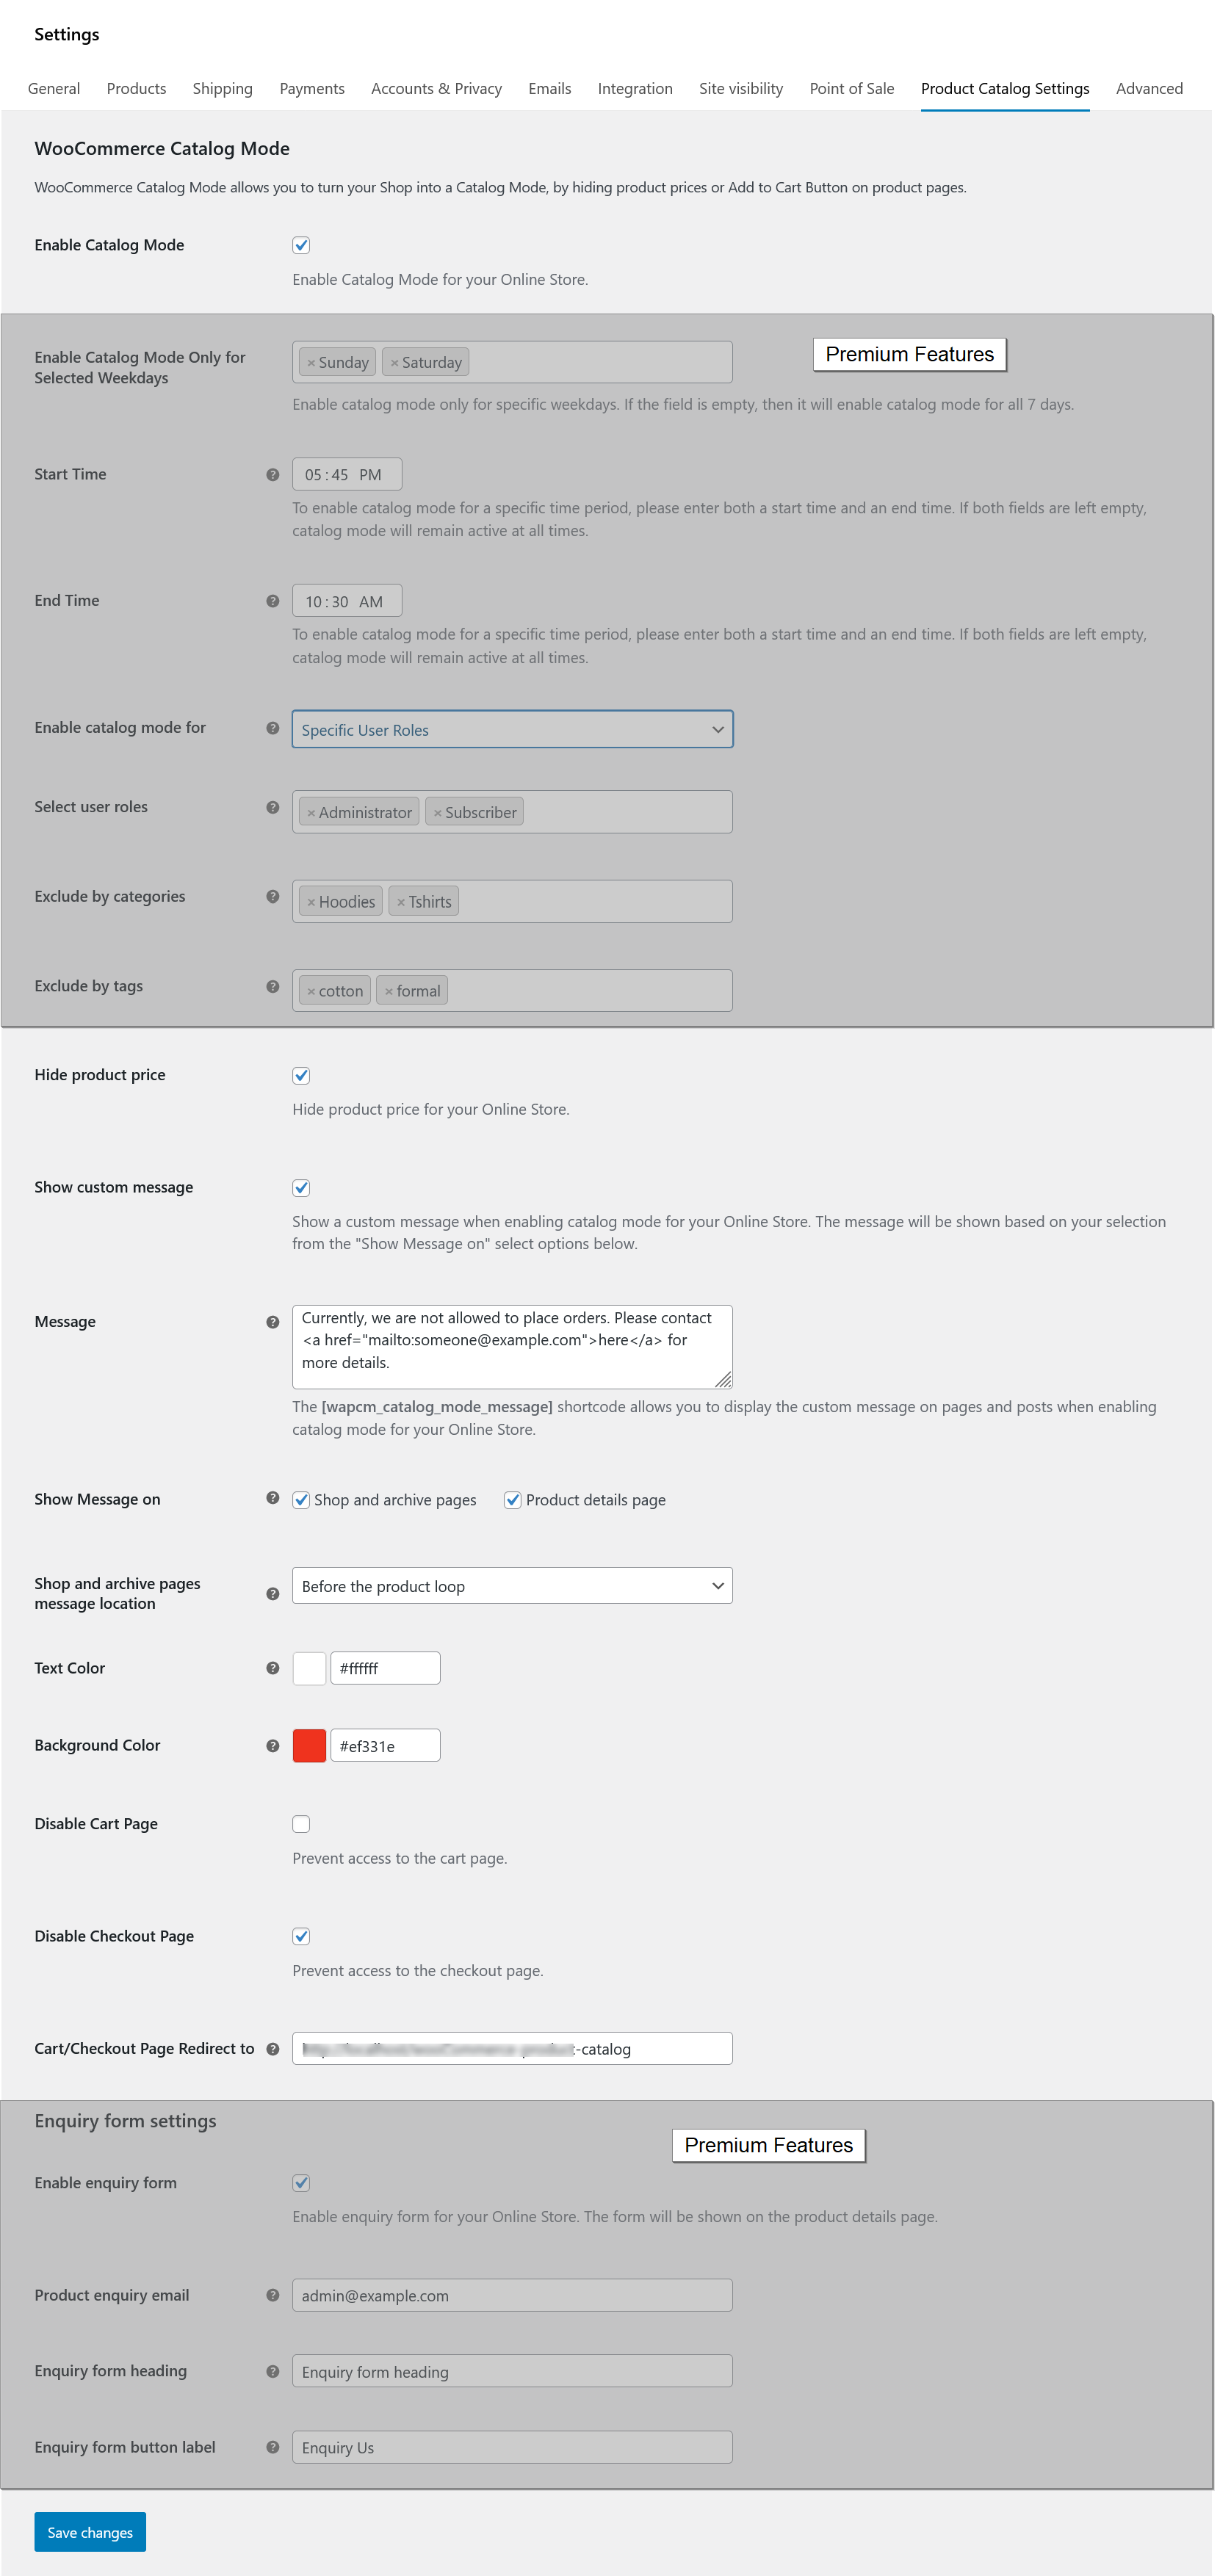Switch to the Shipping tab
1220x2576 pixels.
click(x=222, y=88)
